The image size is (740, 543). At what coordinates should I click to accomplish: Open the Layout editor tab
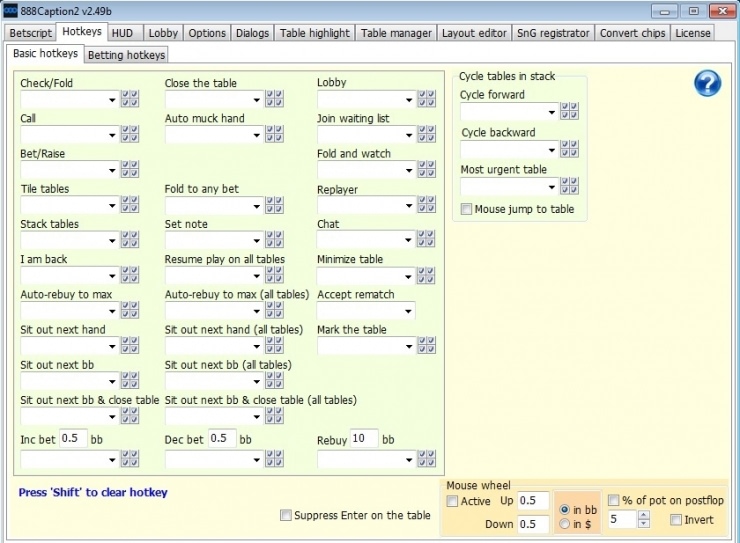474,33
